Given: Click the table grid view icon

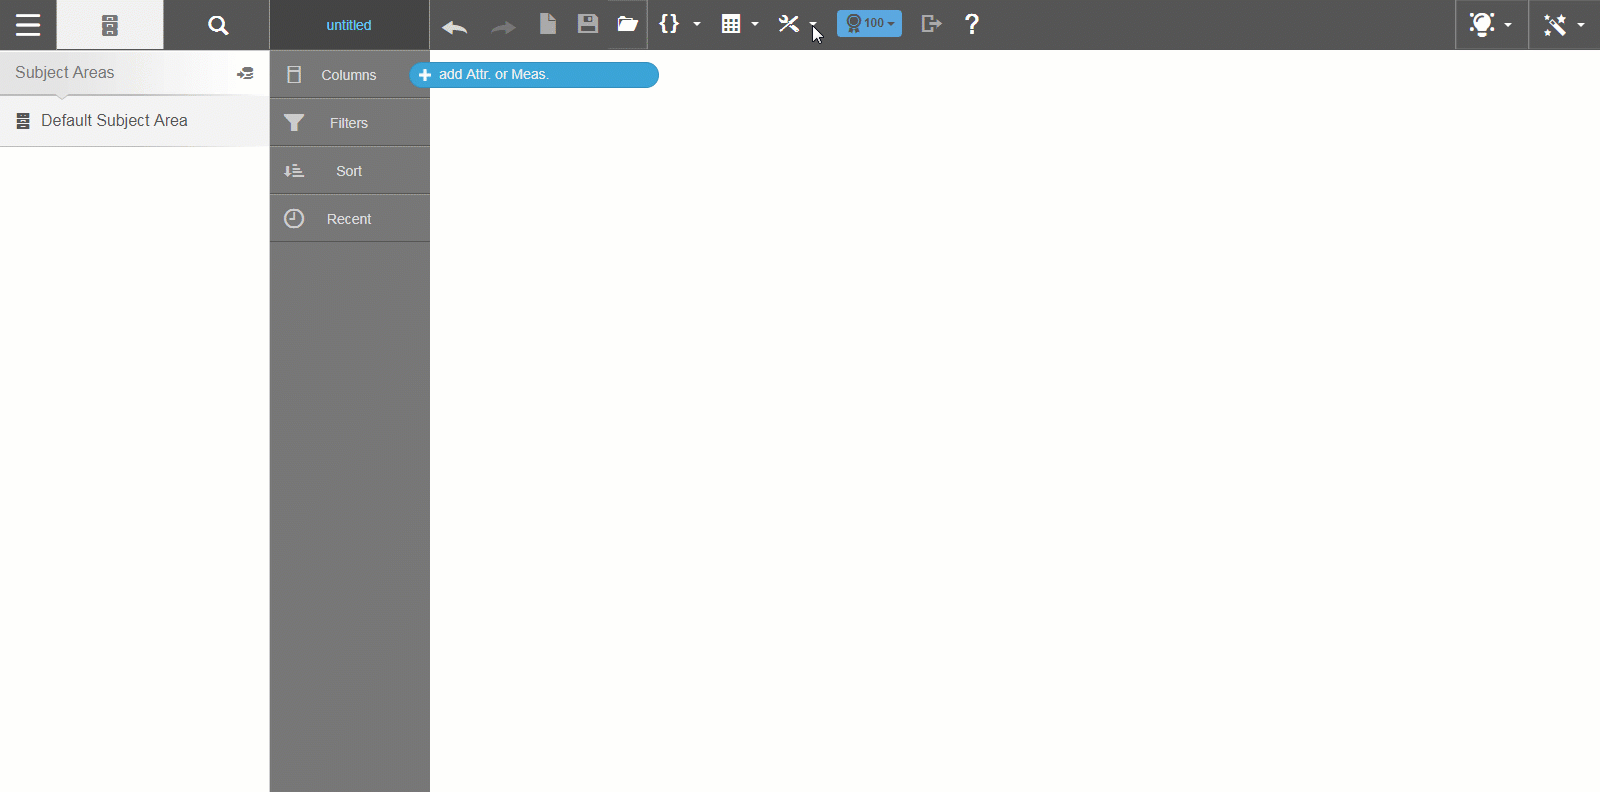Looking at the screenshot, I should coord(731,24).
